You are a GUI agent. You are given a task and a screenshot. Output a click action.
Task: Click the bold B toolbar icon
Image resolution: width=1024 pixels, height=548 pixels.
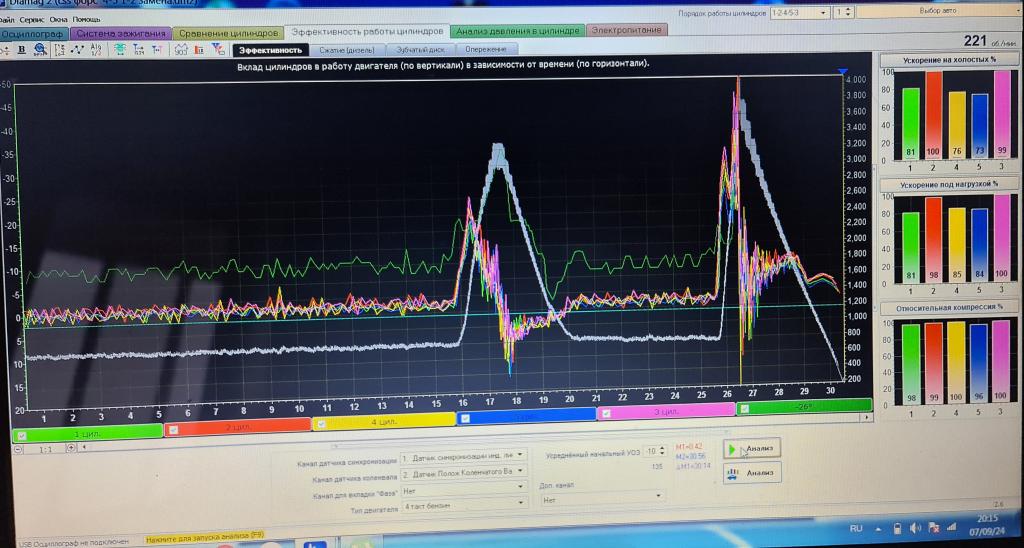pyautogui.click(x=21, y=49)
